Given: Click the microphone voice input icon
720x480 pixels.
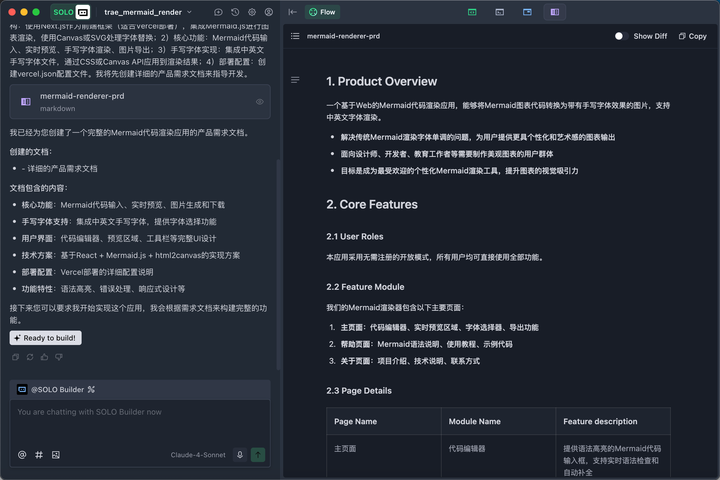Looking at the screenshot, I should (240, 454).
